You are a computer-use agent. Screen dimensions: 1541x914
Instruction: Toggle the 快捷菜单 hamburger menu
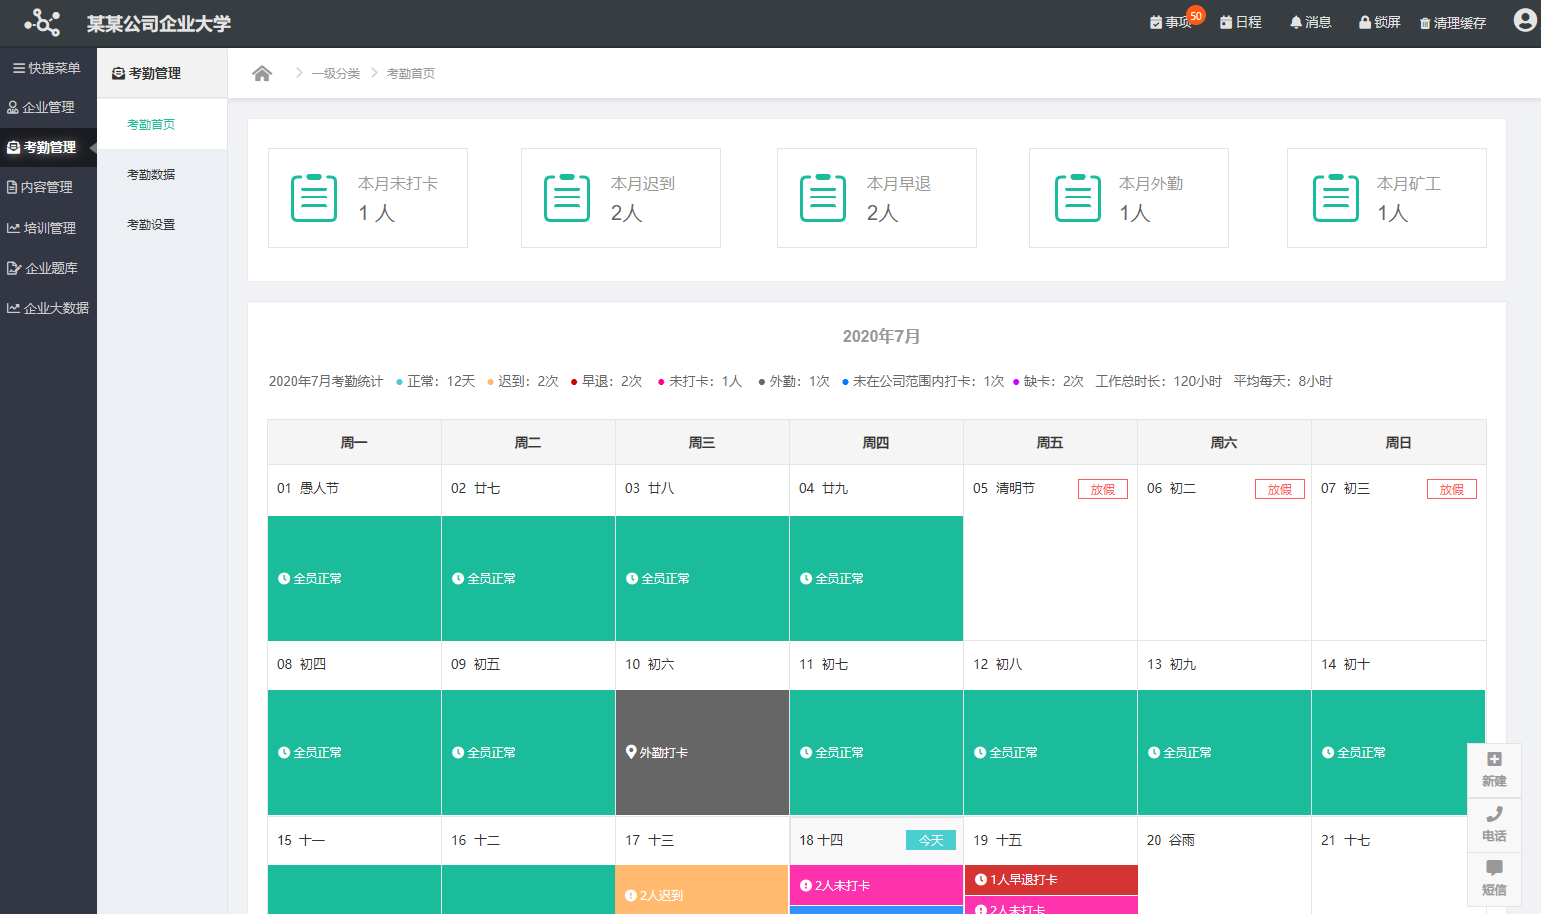48,68
